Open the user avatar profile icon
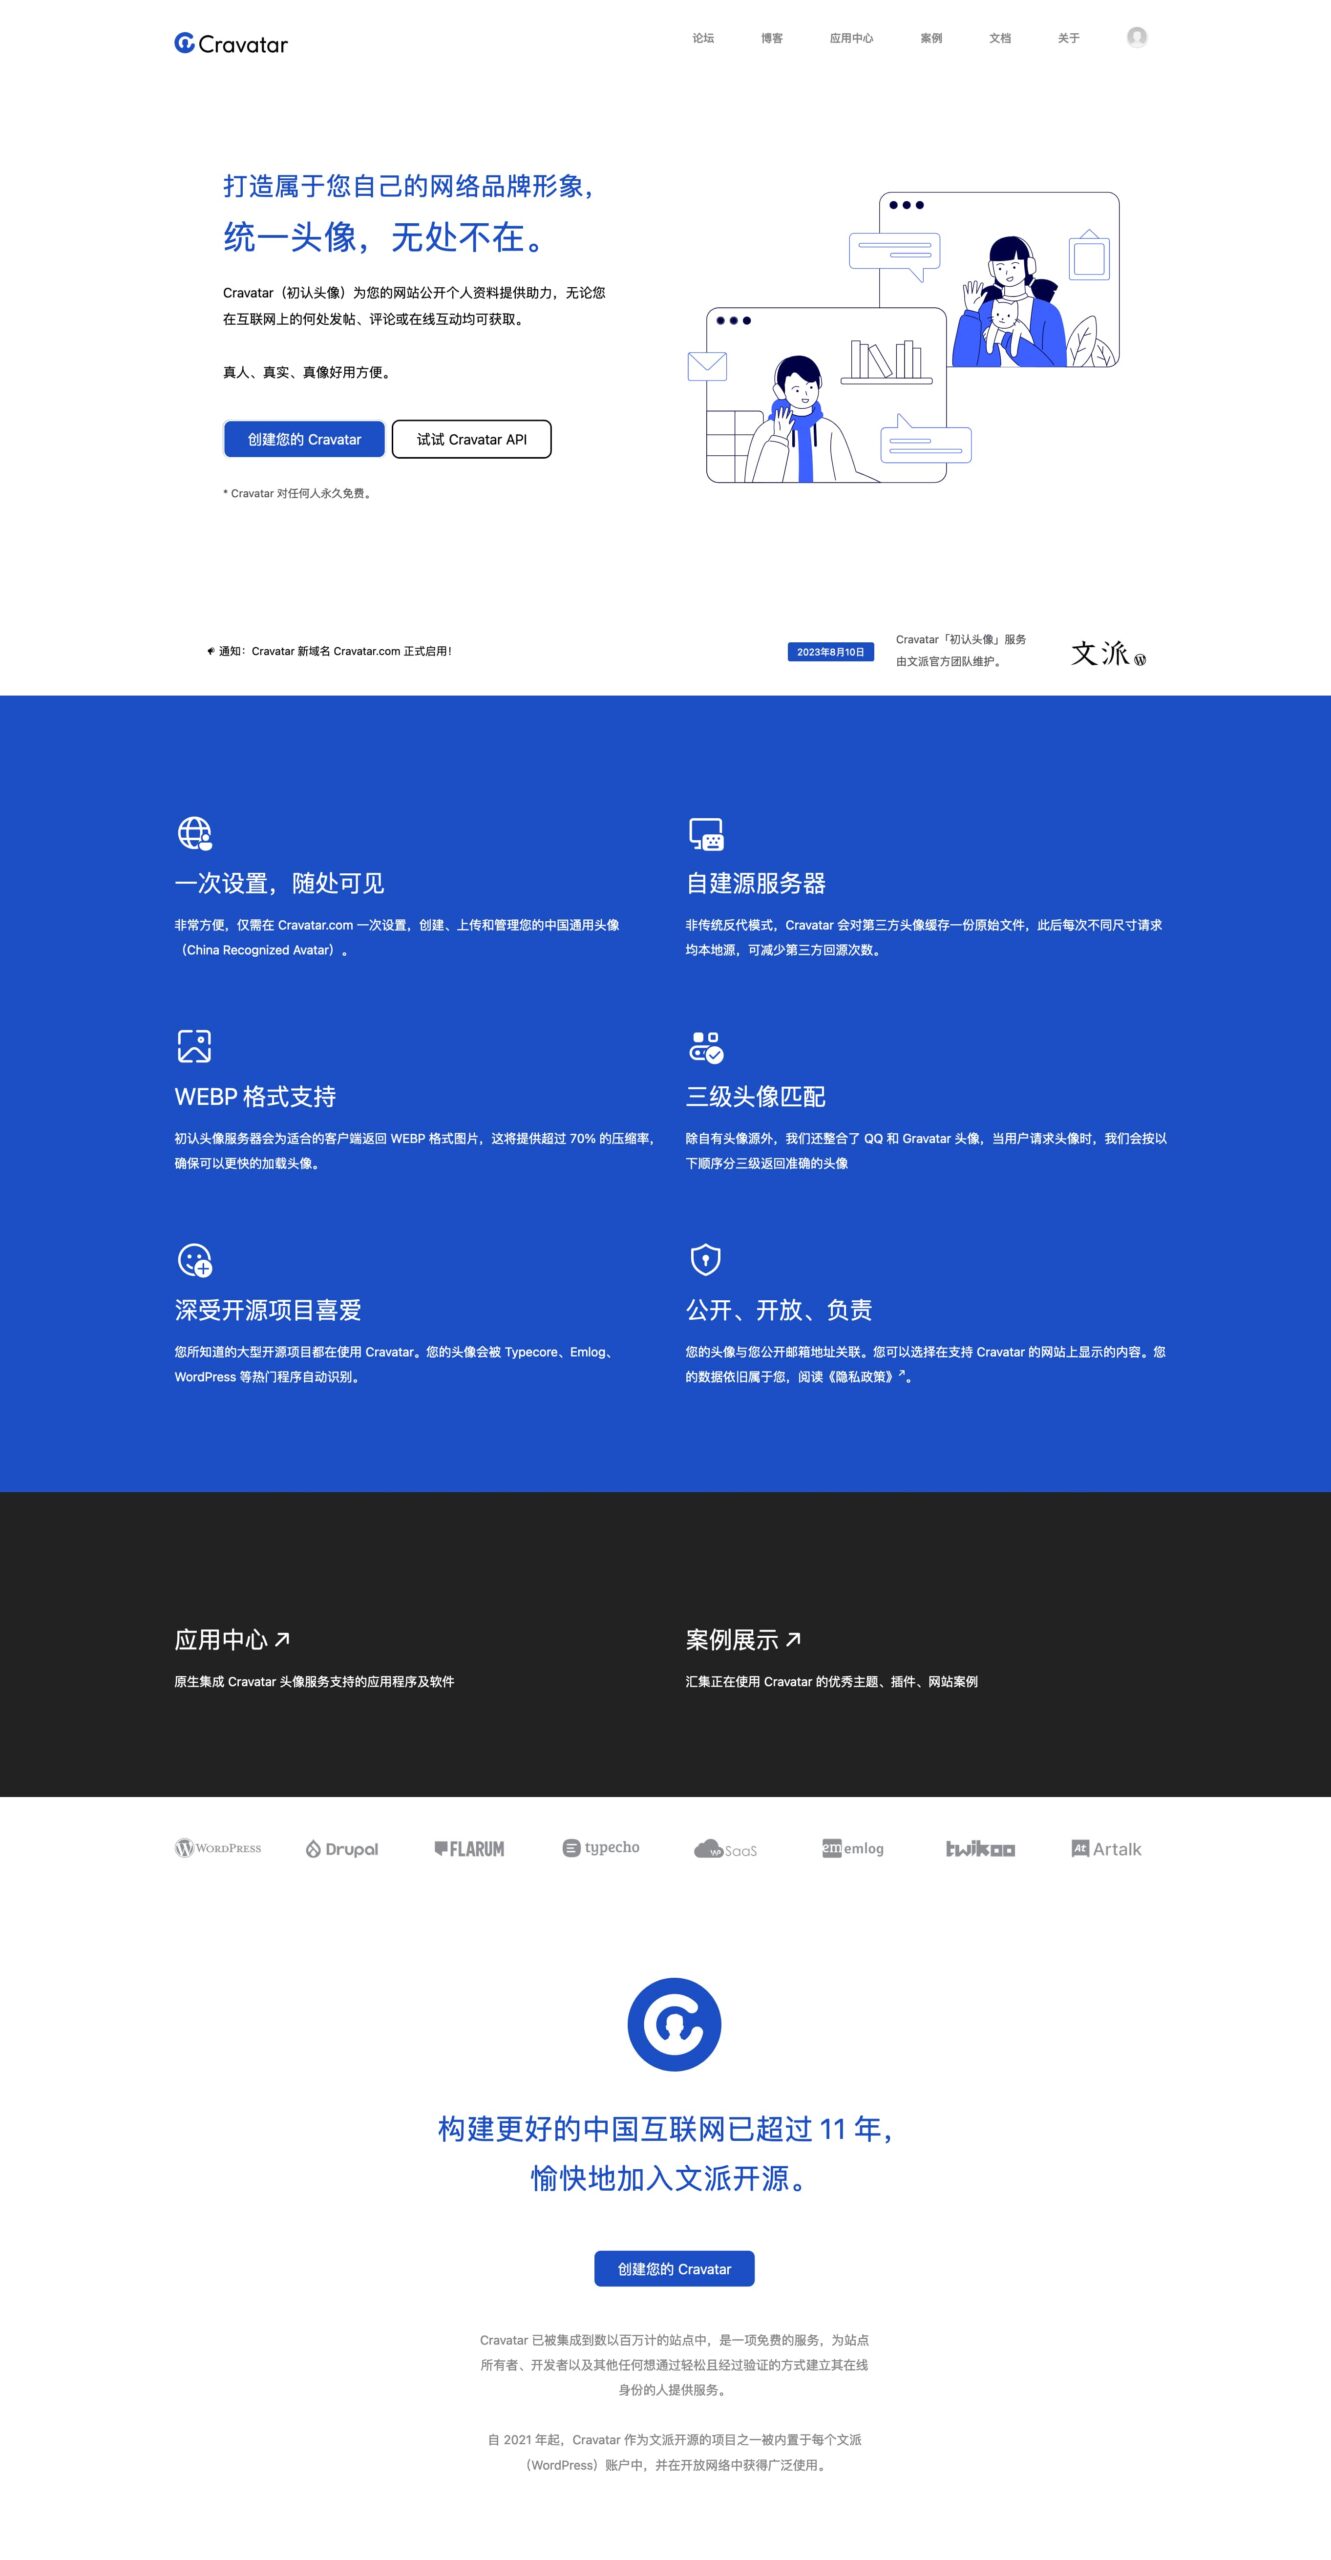Screen dimensions: 1331x2560 pos(1136,38)
